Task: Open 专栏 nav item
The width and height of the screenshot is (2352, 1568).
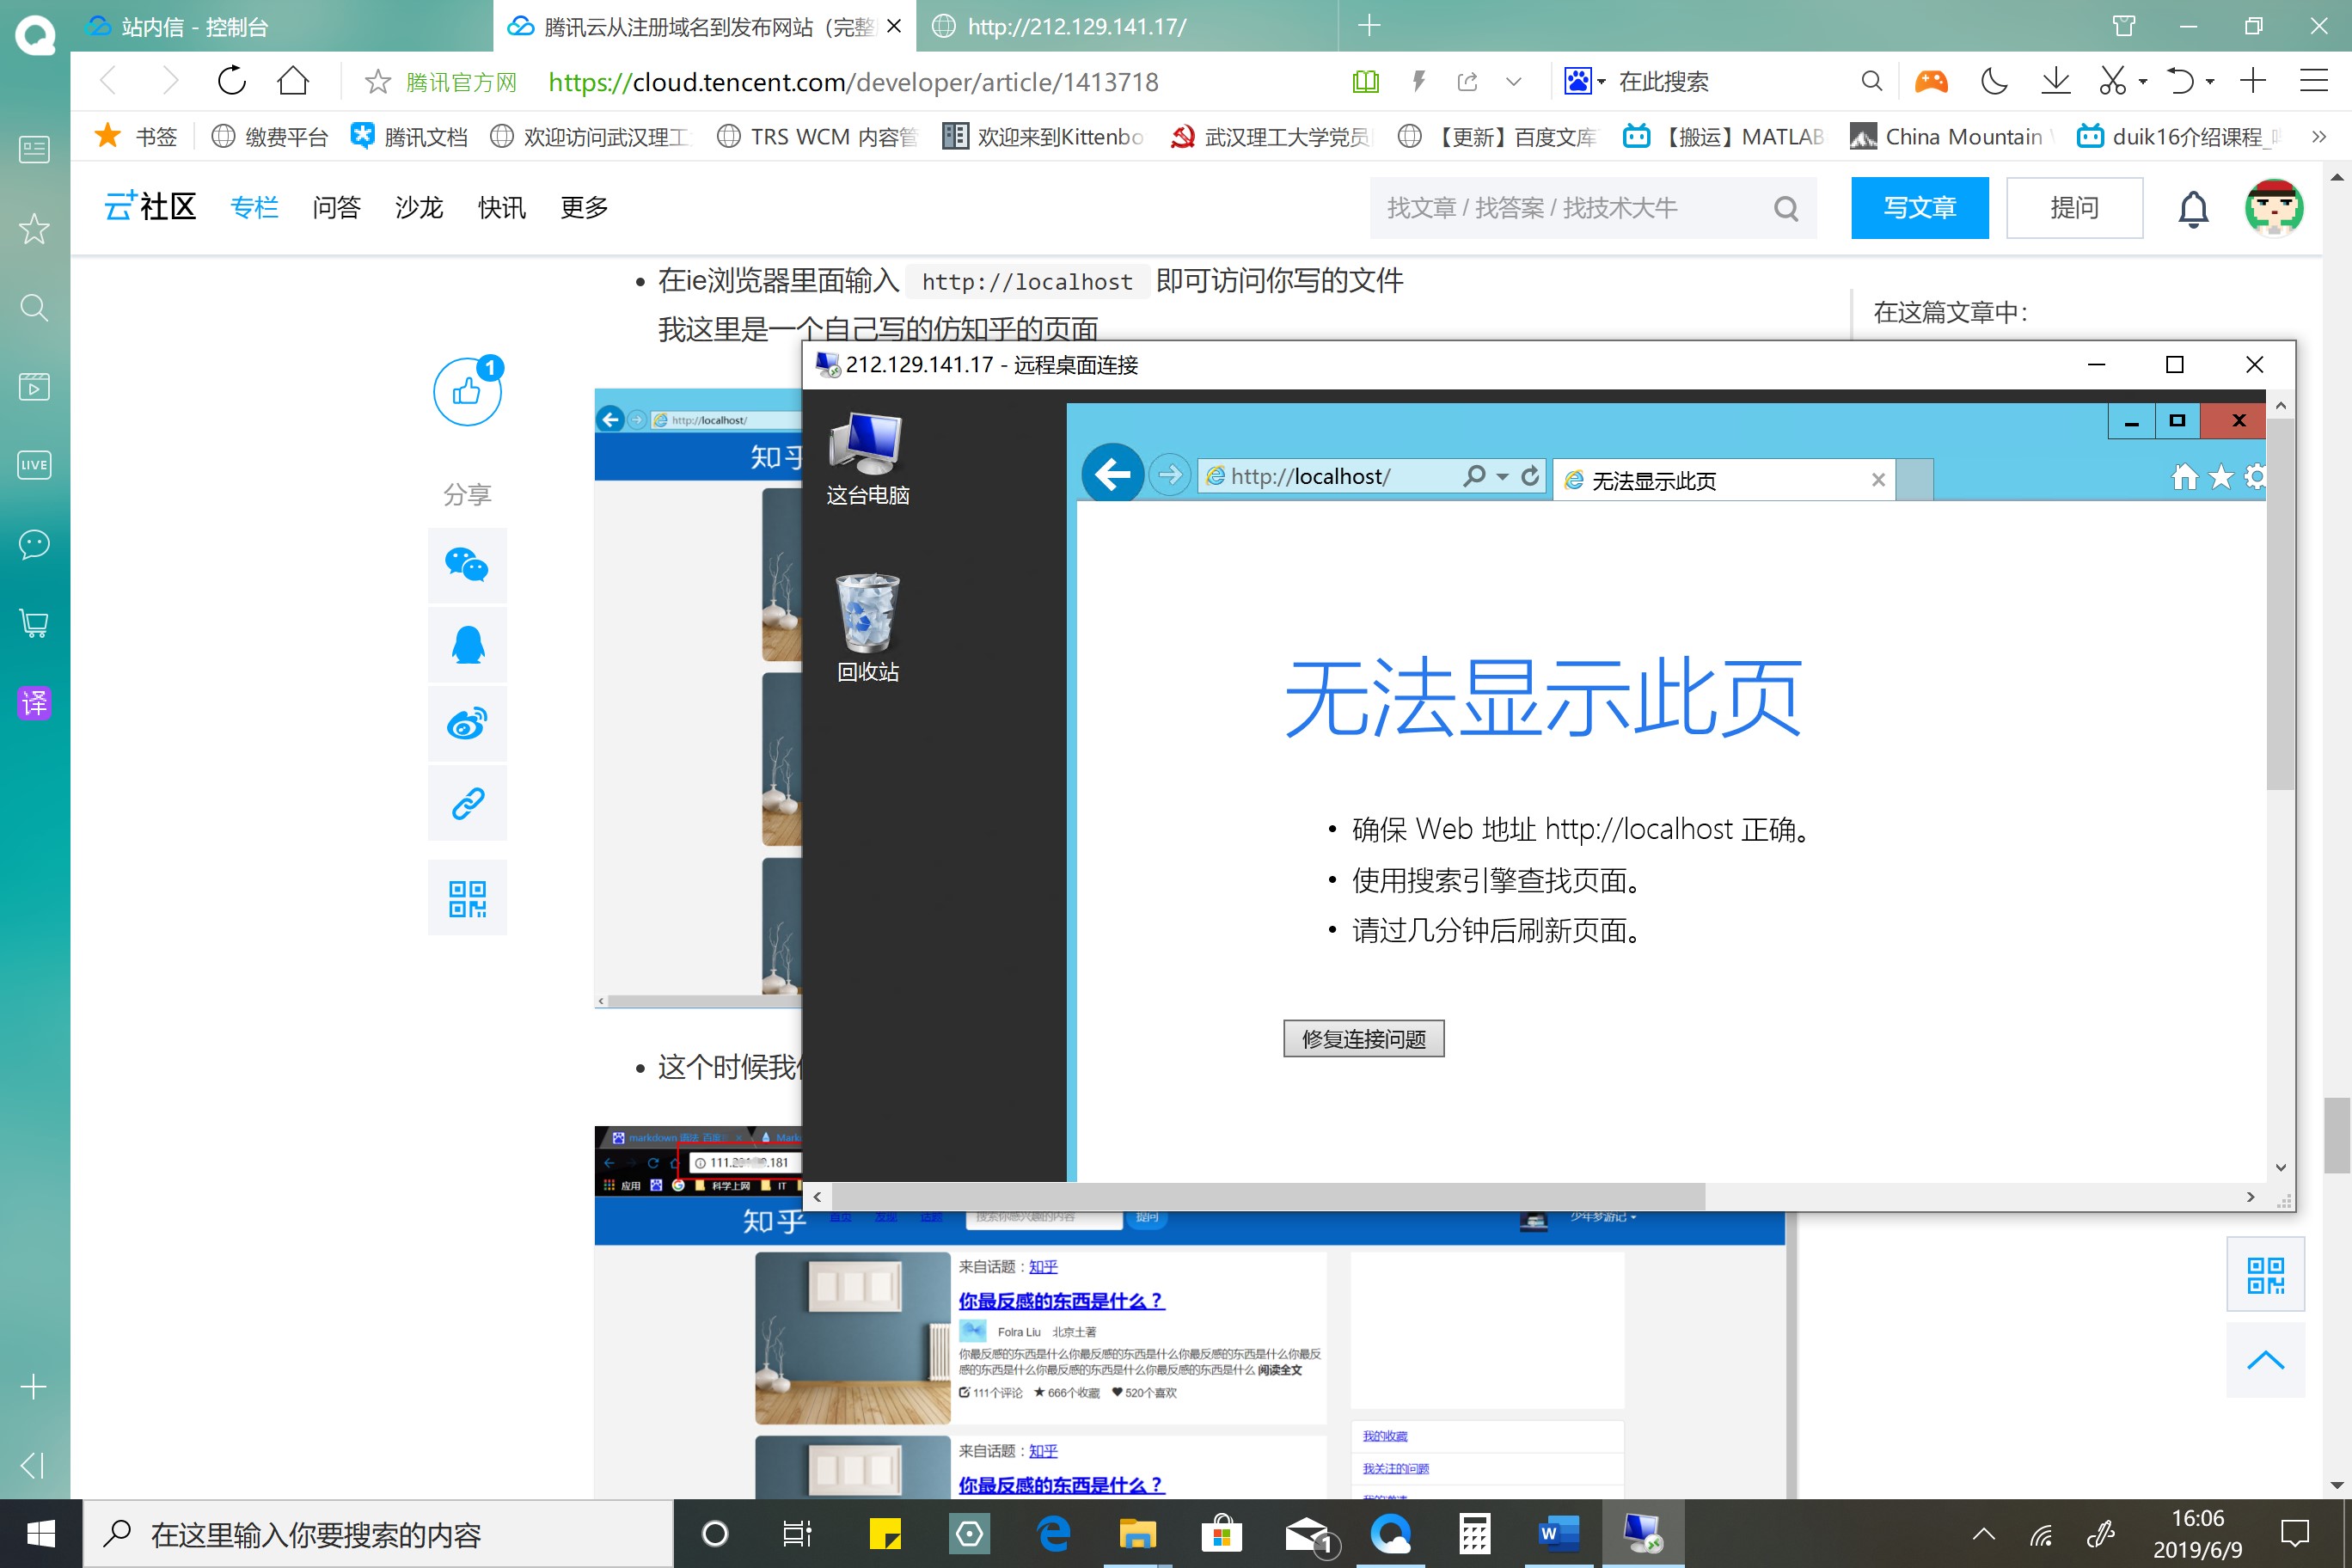Action: pos(254,208)
